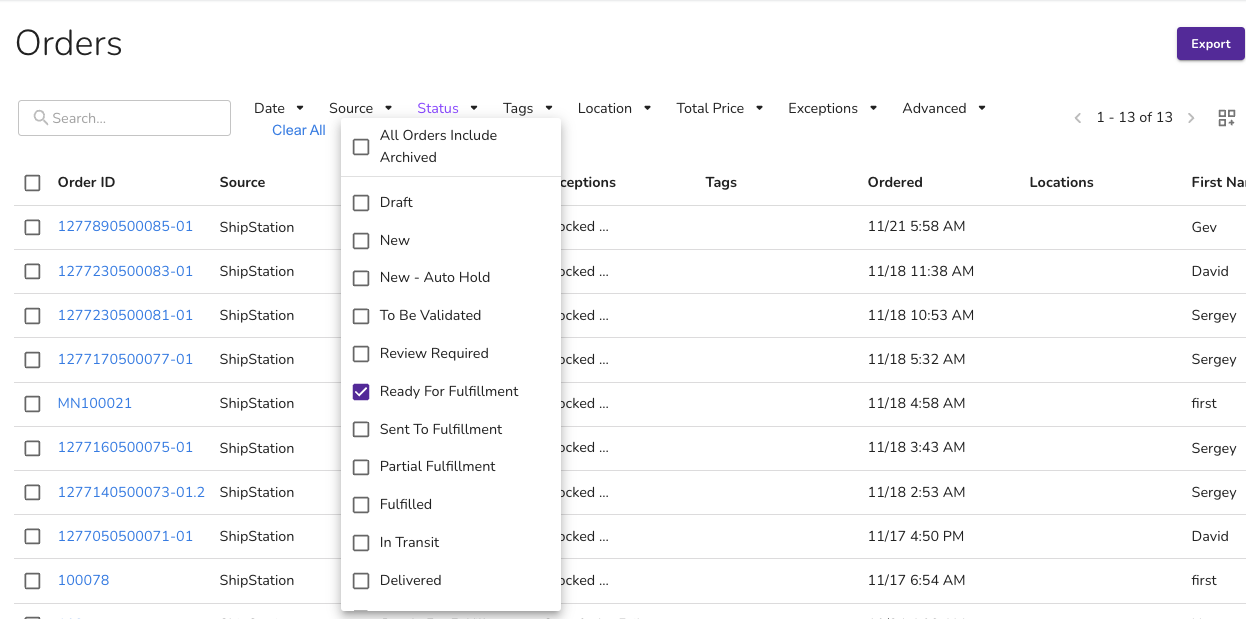Check the Delivered status box

coord(361,580)
